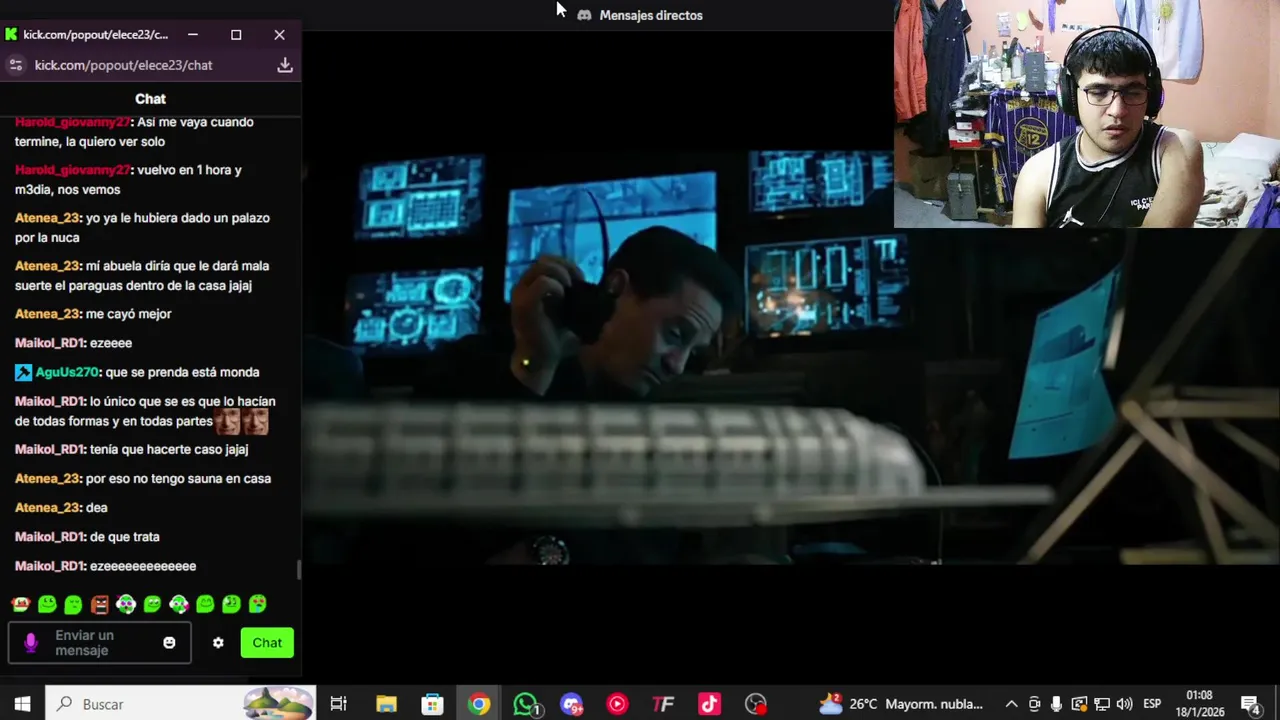Click message 'por eso no tengo sauna en casa'

coord(178,479)
